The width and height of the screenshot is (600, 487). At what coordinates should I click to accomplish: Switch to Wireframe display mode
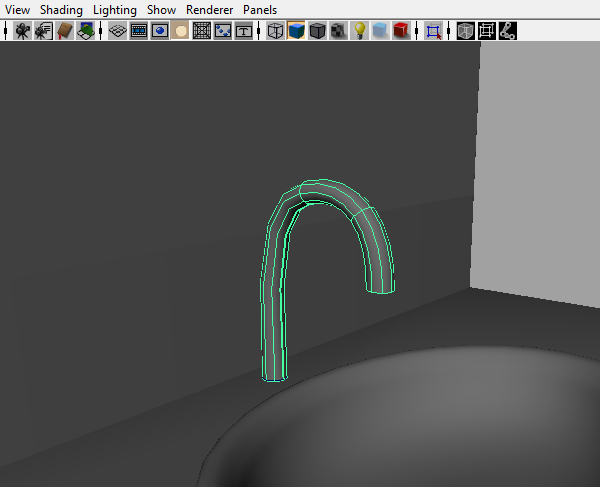[275, 31]
